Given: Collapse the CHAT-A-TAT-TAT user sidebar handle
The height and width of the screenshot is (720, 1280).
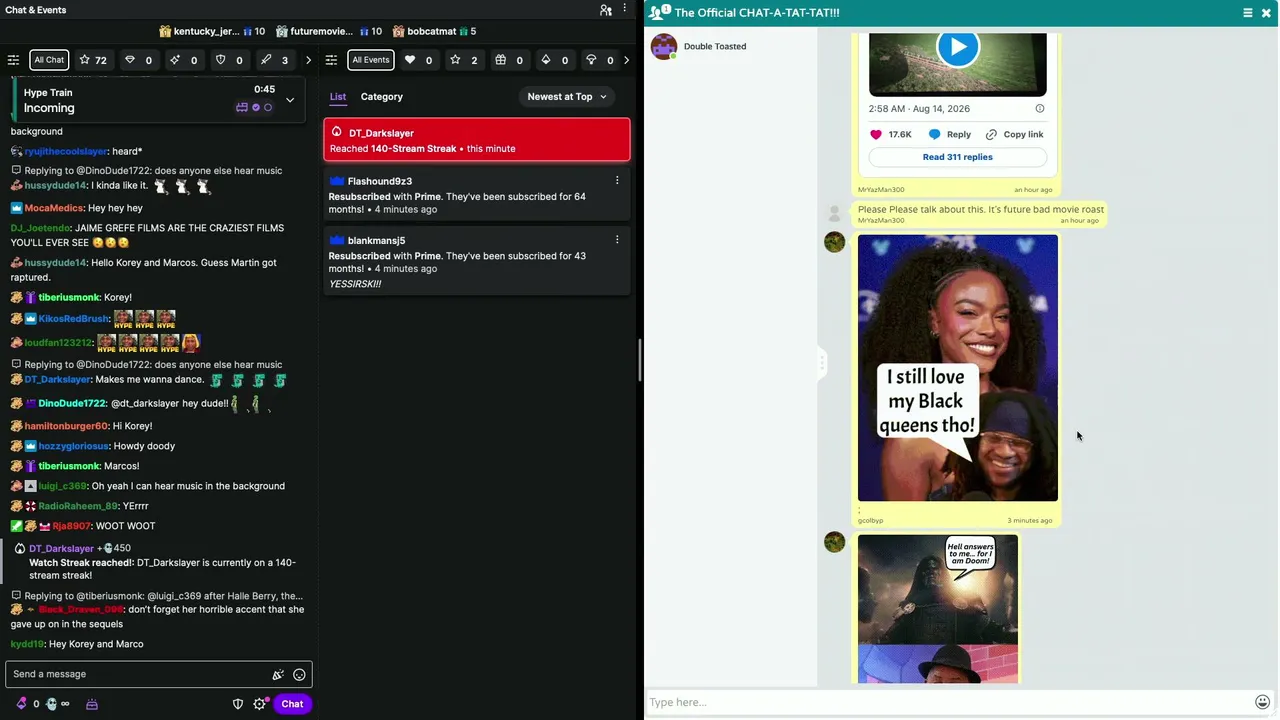Looking at the screenshot, I should pyautogui.click(x=822, y=362).
